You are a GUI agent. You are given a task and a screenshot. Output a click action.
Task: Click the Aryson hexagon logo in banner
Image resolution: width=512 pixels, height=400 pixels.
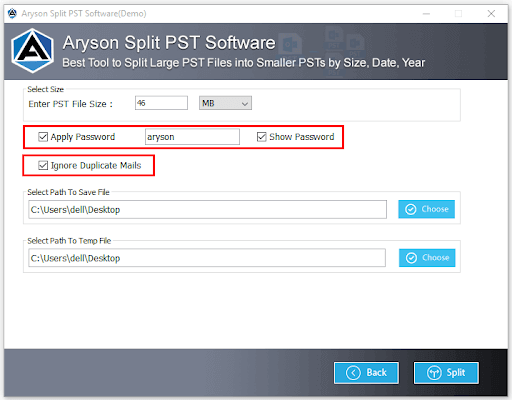[32, 51]
